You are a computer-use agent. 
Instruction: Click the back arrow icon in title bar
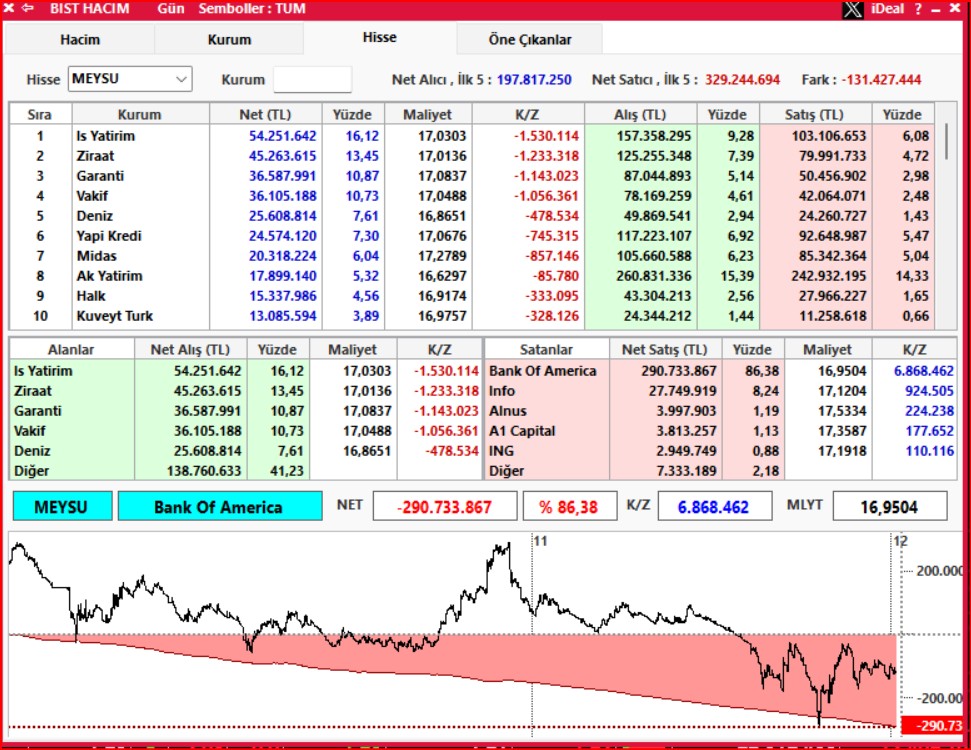tap(26, 9)
